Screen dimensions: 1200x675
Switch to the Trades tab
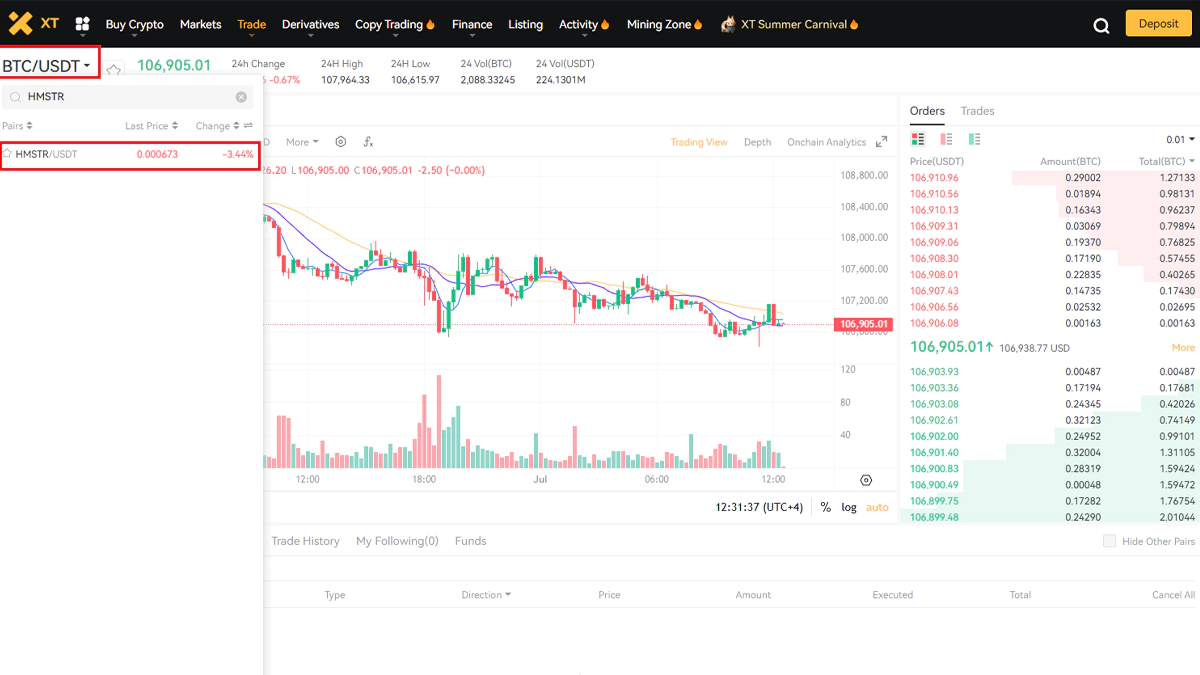pyautogui.click(x=977, y=111)
